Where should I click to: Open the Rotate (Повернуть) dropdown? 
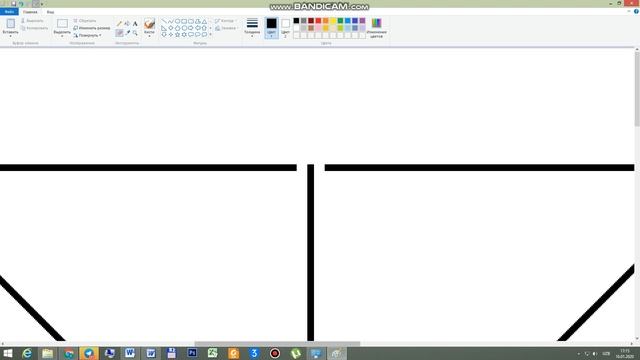tap(87, 36)
